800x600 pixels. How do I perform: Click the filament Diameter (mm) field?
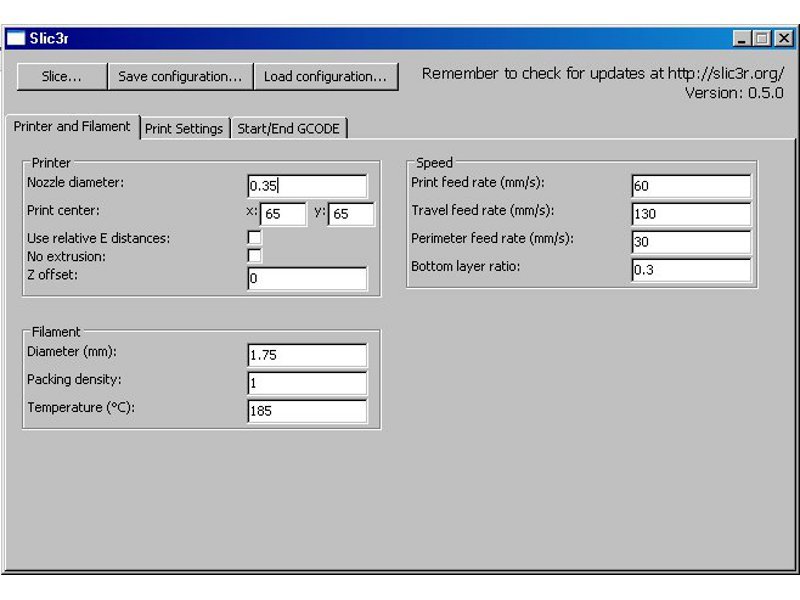(307, 355)
